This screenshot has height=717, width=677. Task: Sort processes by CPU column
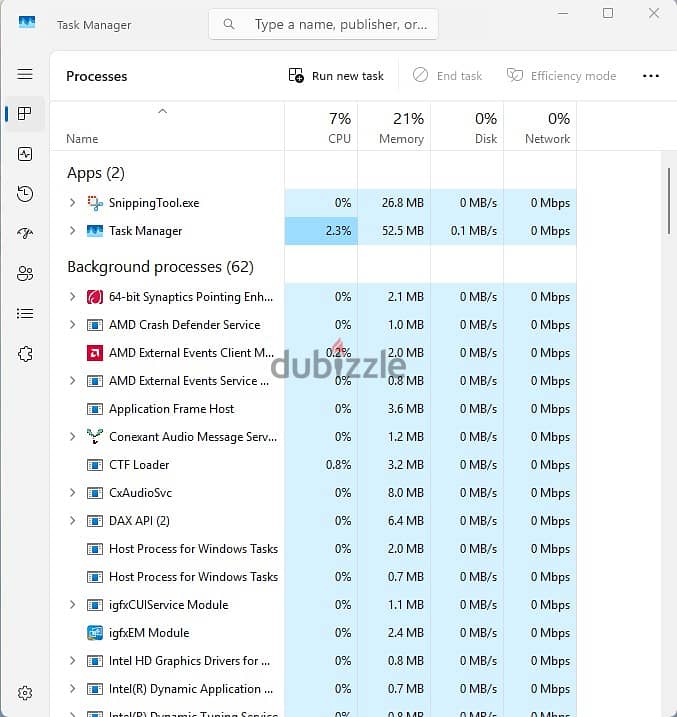coord(321,128)
